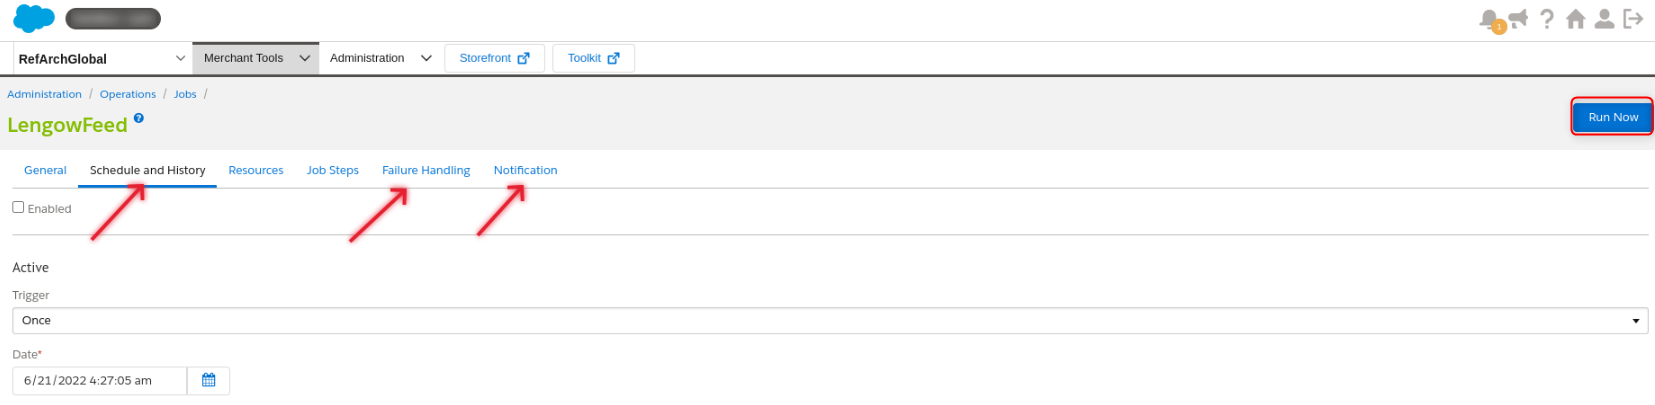
Task: Click the Salesforce cloud logo
Action: click(34, 19)
